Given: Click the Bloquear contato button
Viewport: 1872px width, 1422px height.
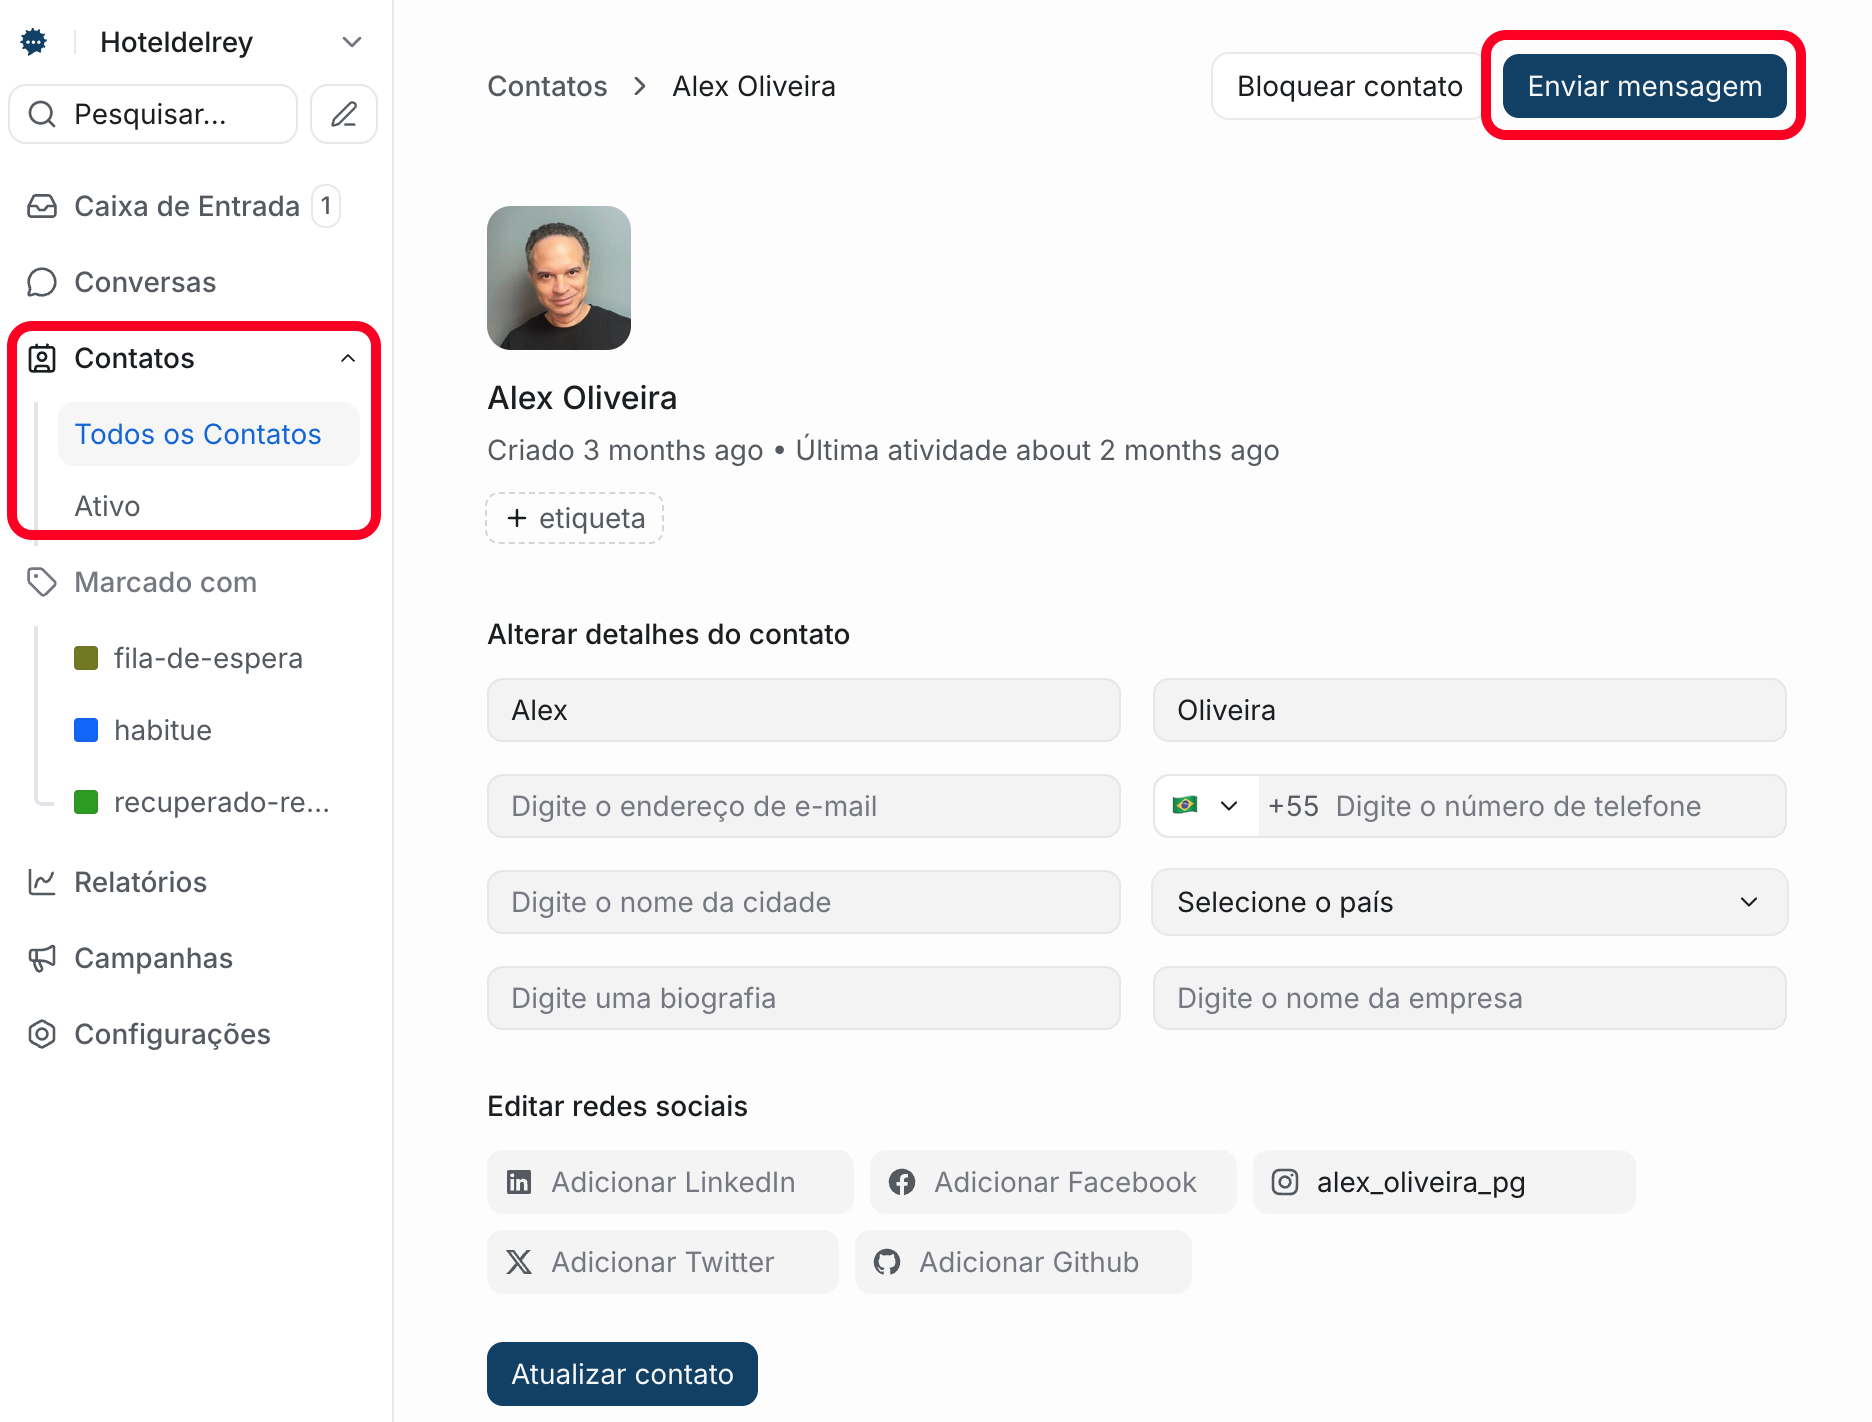Looking at the screenshot, I should pos(1349,86).
